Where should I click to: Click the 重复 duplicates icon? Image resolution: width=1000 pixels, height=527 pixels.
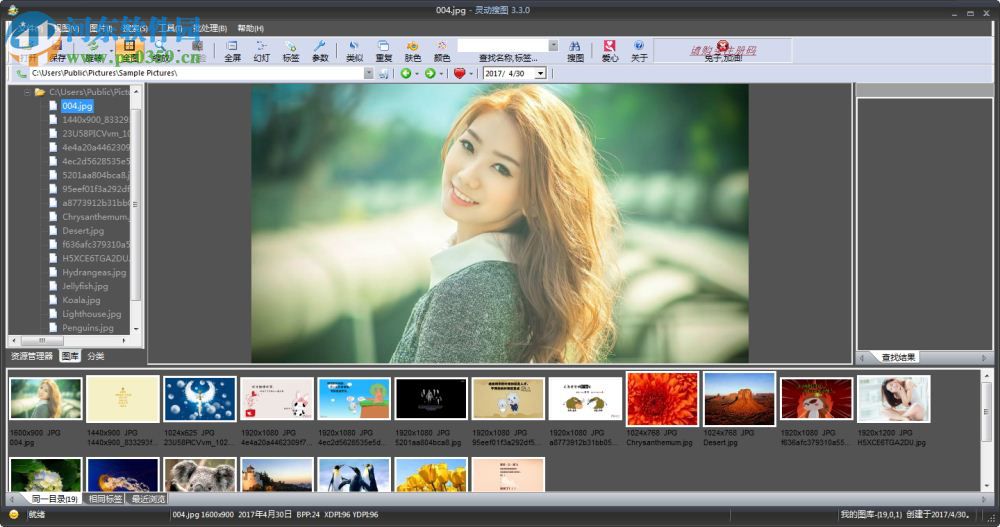[383, 50]
